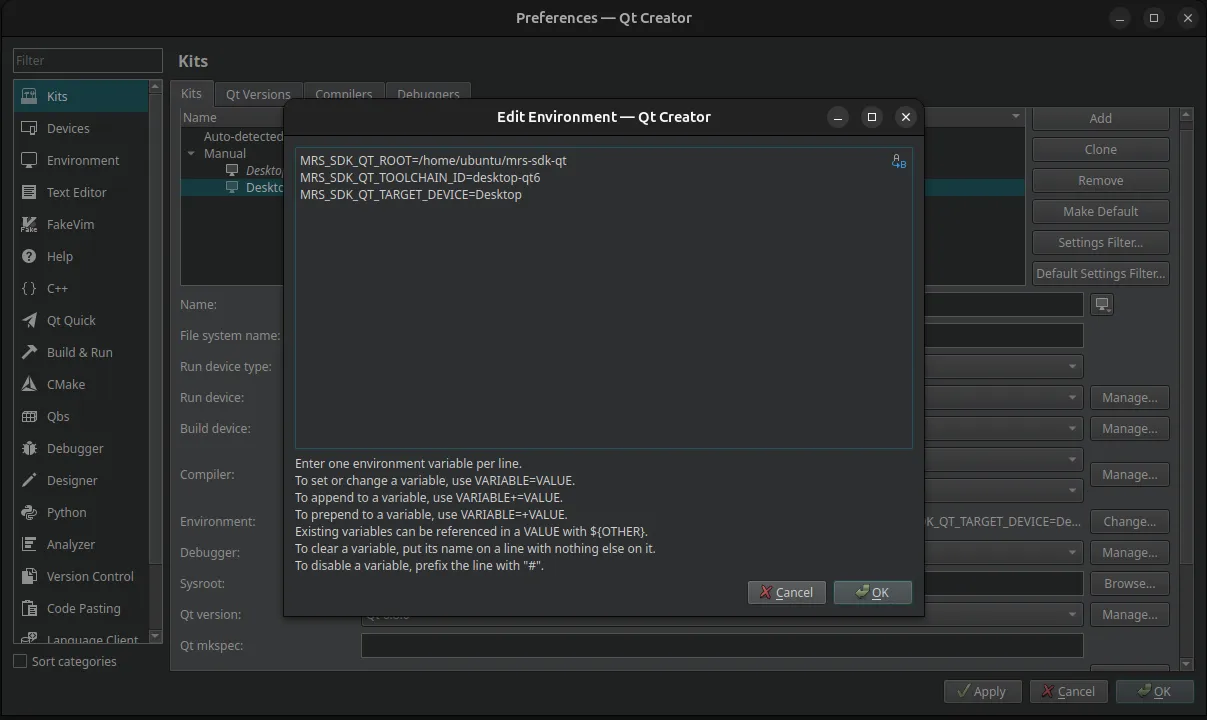1207x720 pixels.
Task: Open the Devices category
Action: pos(81,128)
